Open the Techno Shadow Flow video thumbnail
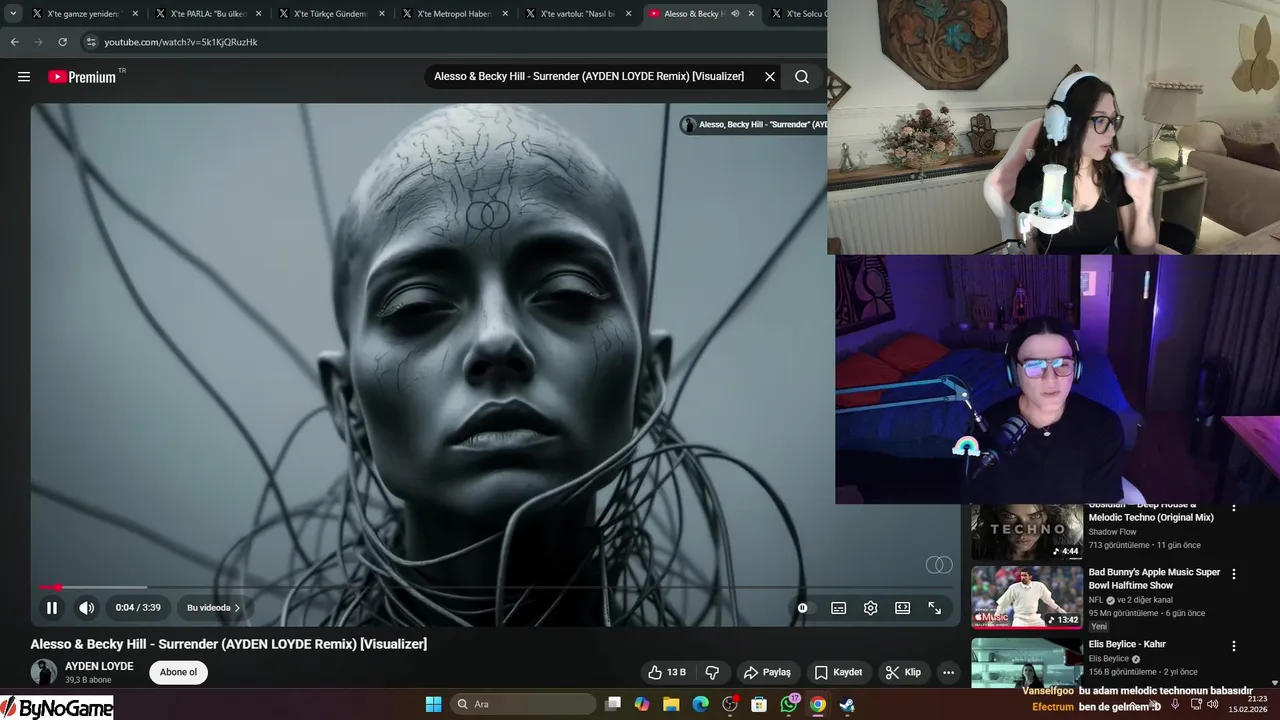Viewport: 1280px width, 720px height. pos(1027,531)
